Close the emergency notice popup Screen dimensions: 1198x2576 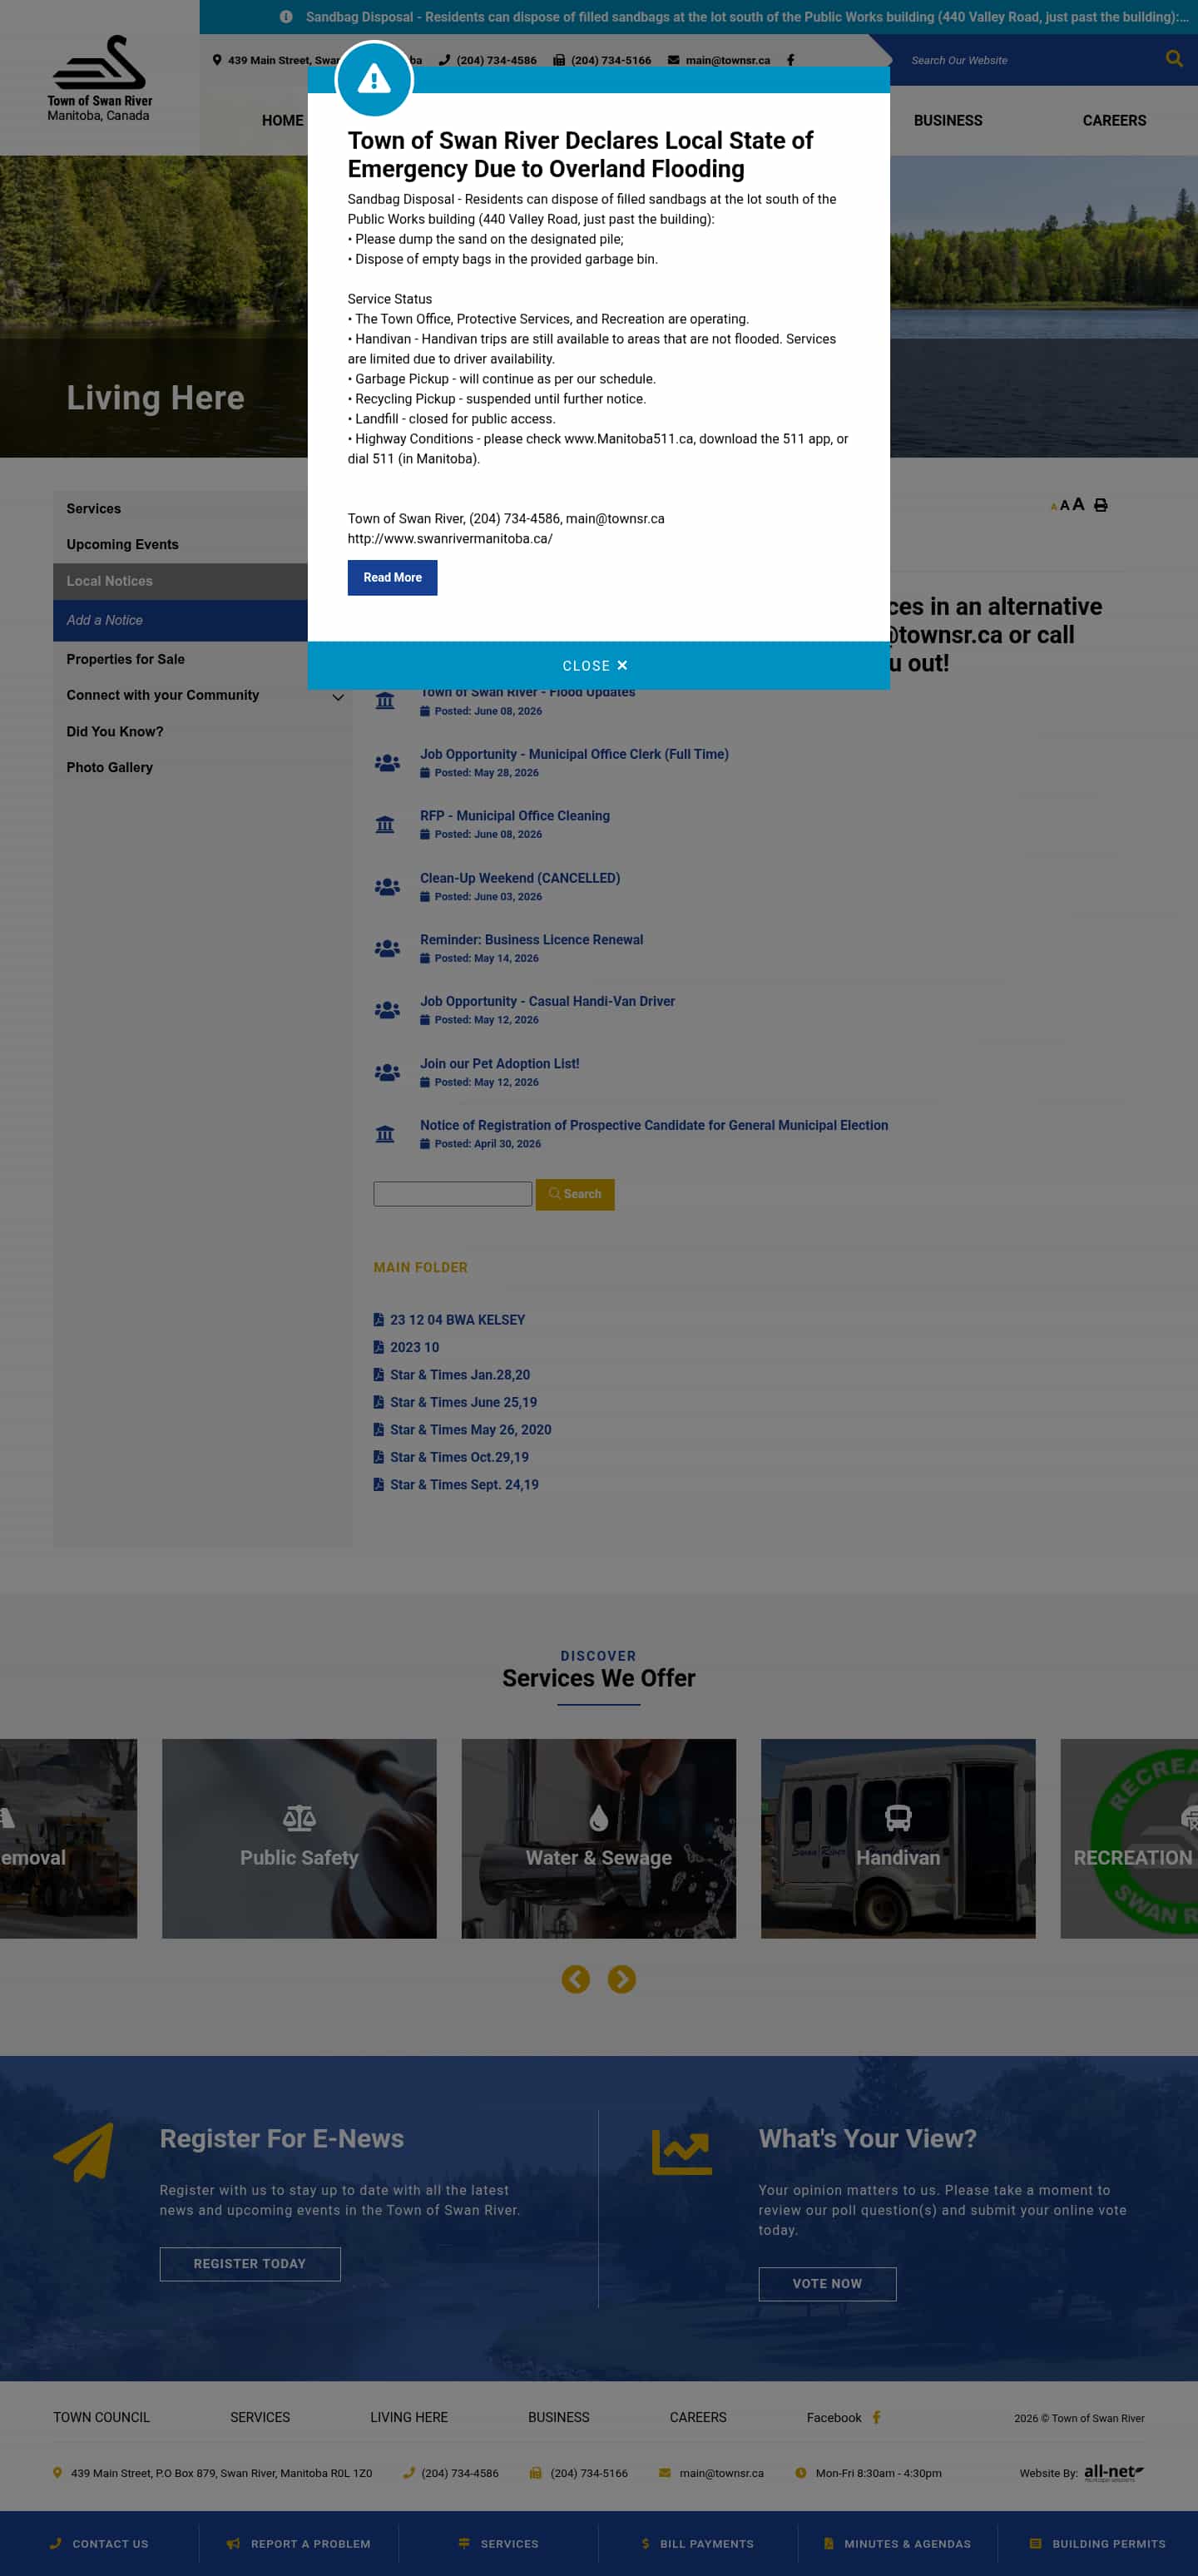[598, 665]
